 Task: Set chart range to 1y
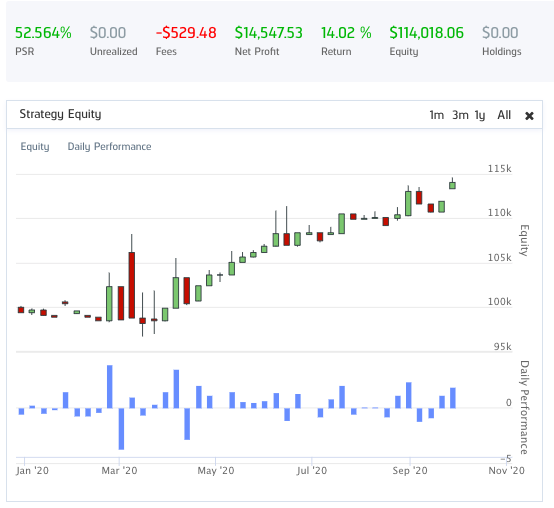(479, 116)
